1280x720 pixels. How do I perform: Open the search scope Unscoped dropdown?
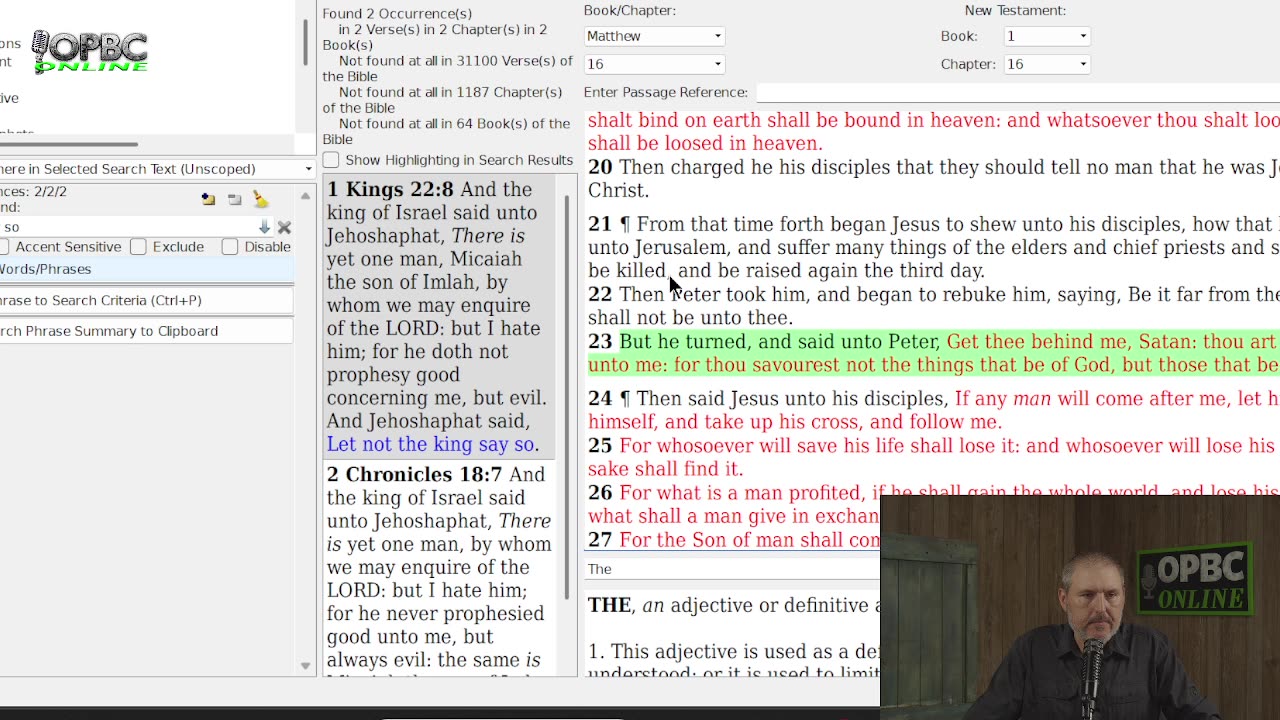coord(157,169)
